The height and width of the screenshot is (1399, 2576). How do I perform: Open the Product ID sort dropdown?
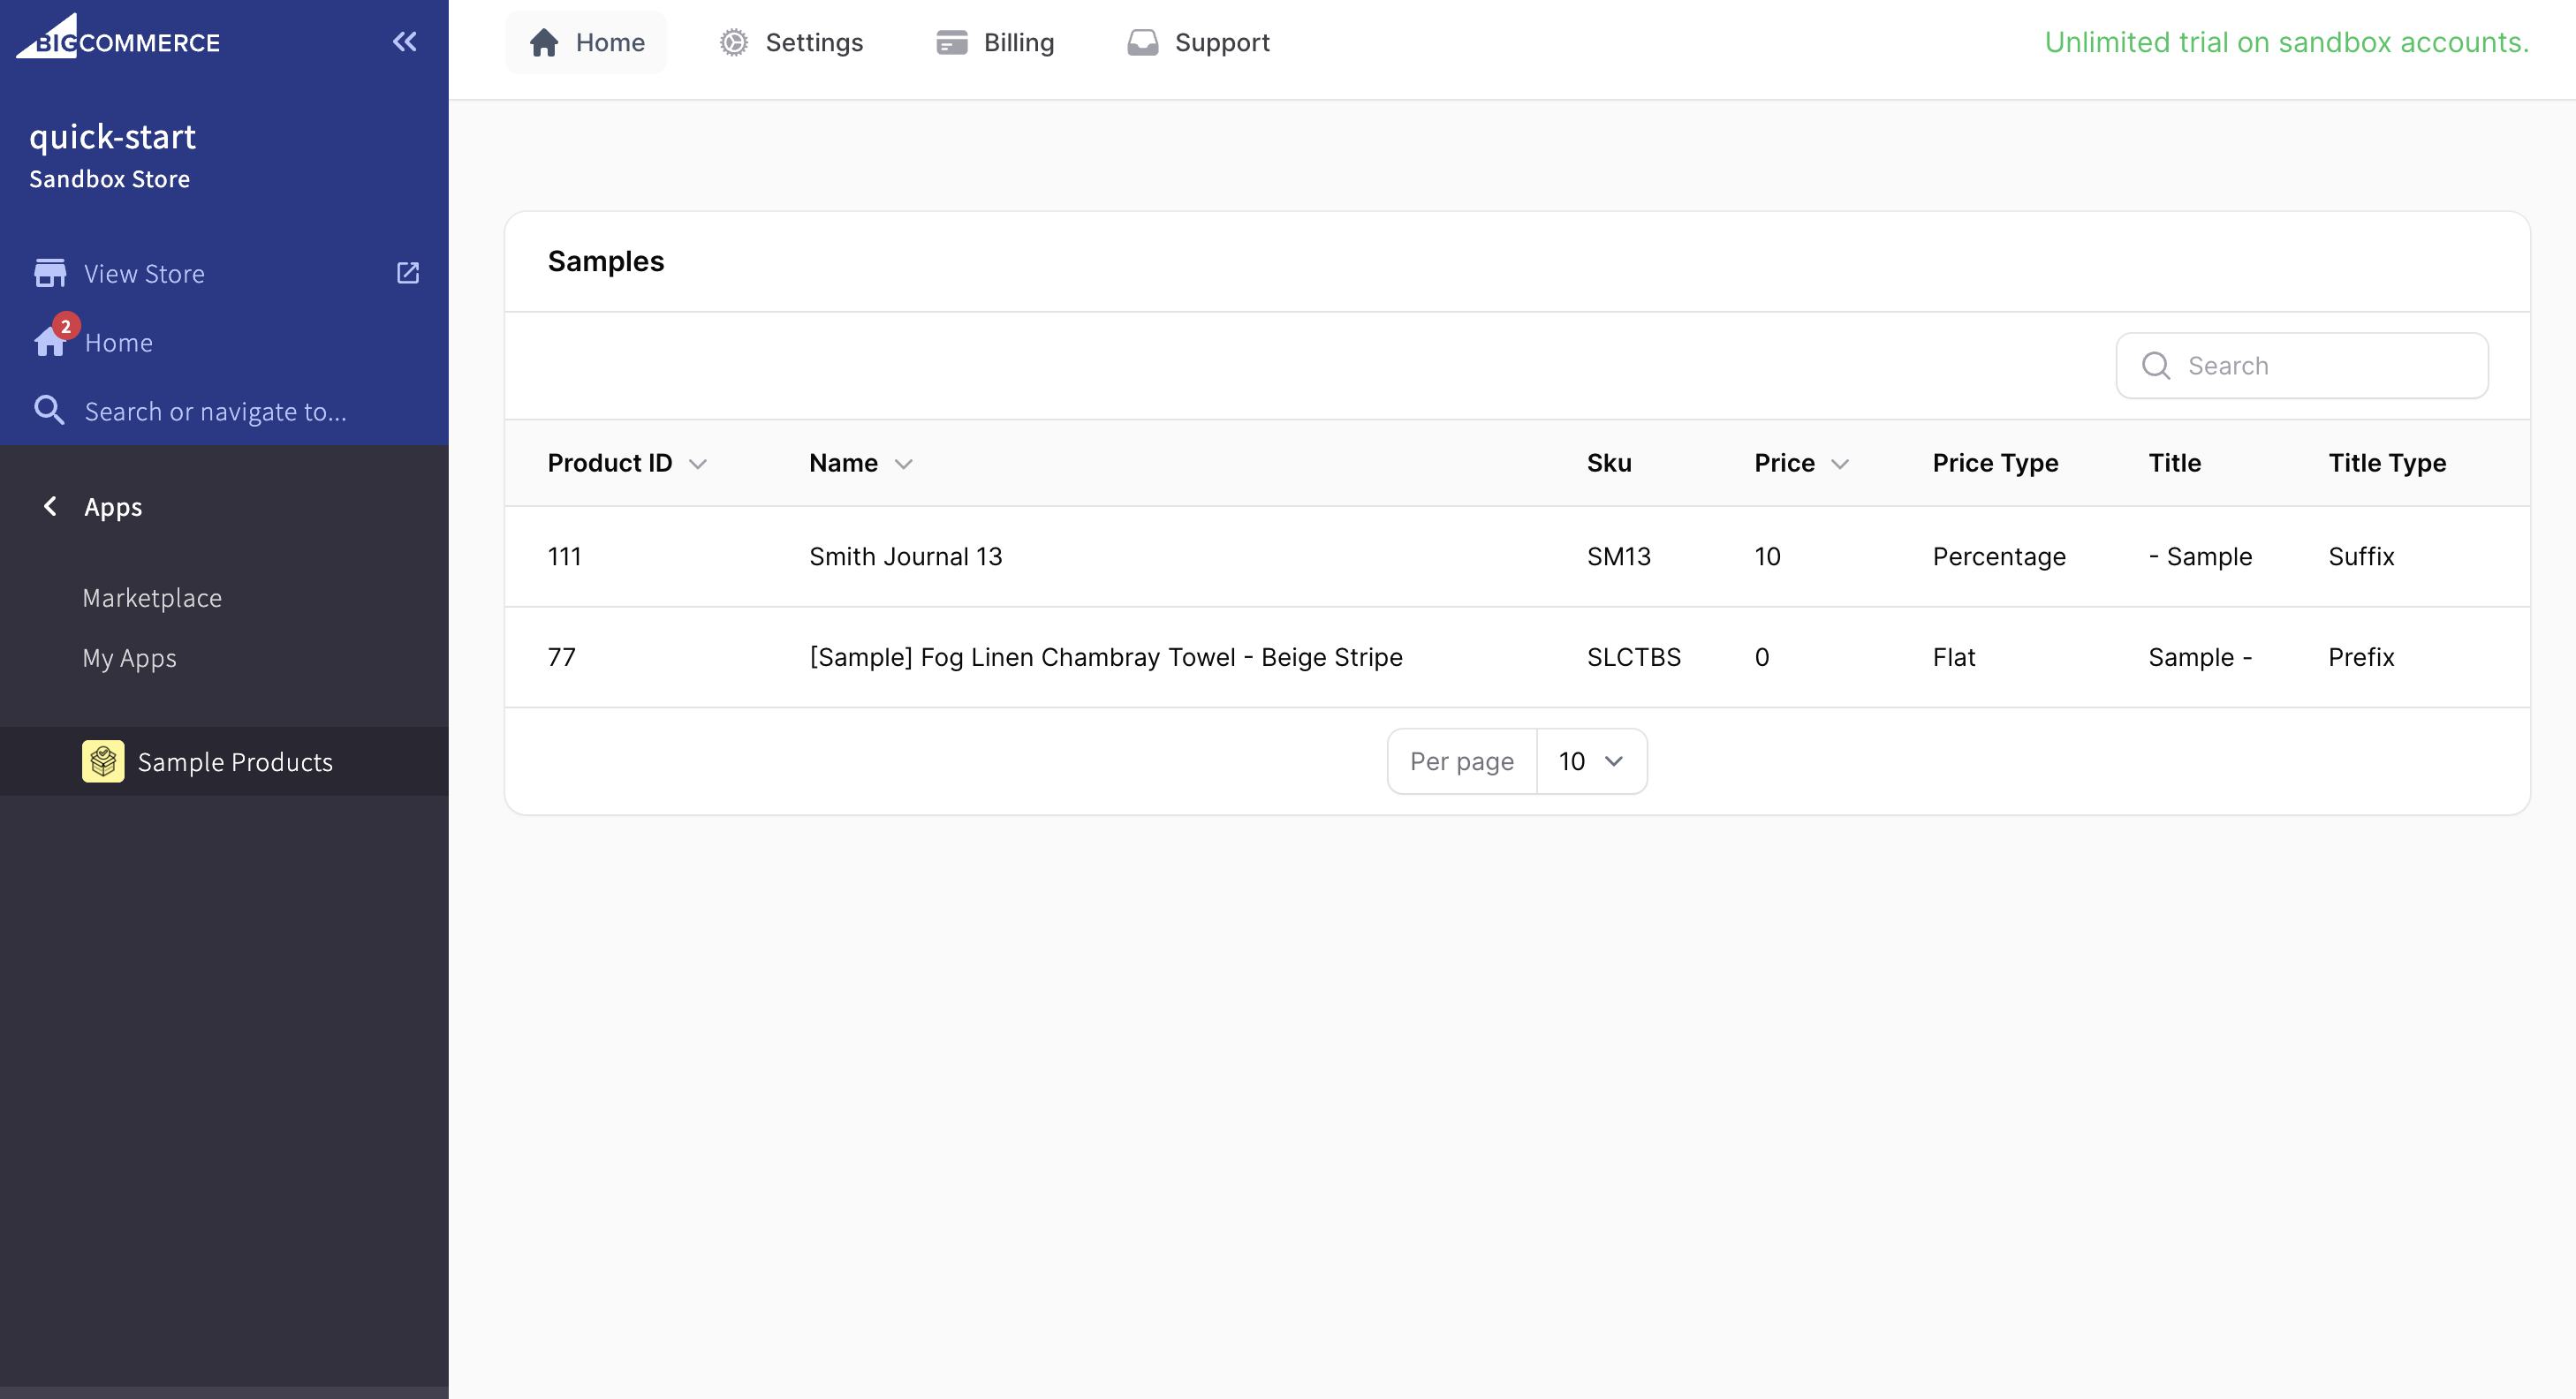[x=699, y=463]
